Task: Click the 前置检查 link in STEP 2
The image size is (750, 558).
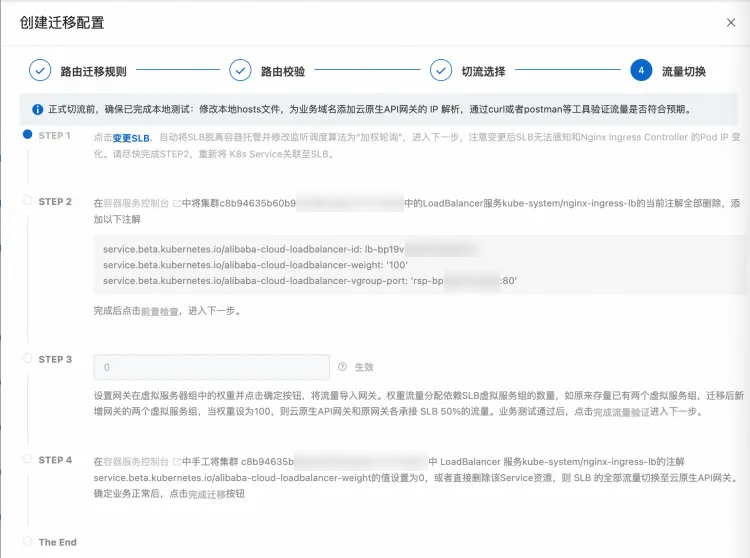Action: click(160, 311)
